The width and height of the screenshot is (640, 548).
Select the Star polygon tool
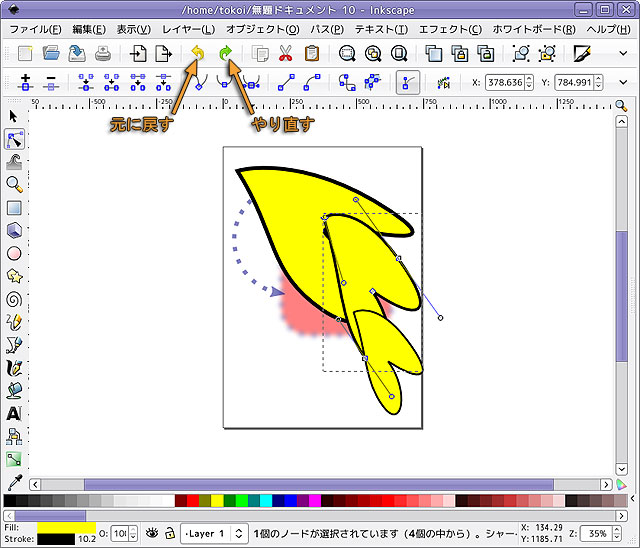14,275
